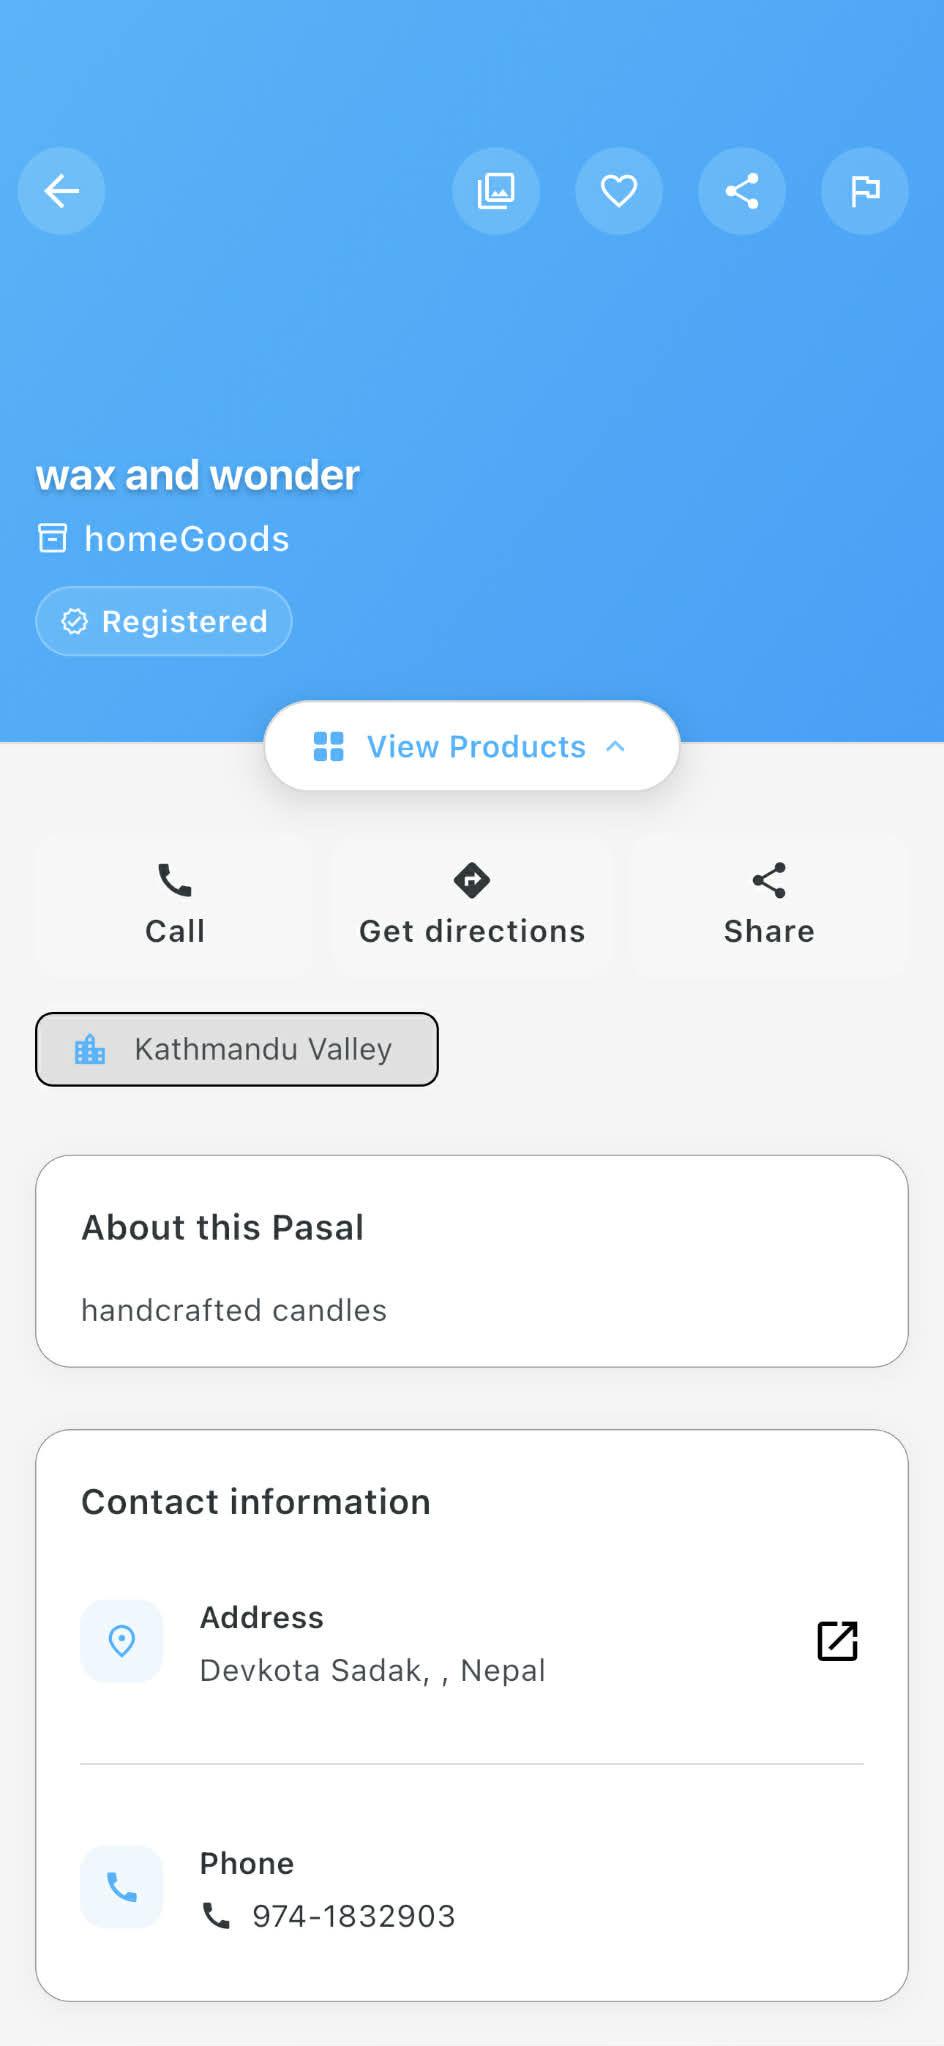
Task: Tap the Registered verification badge
Action: click(x=164, y=622)
